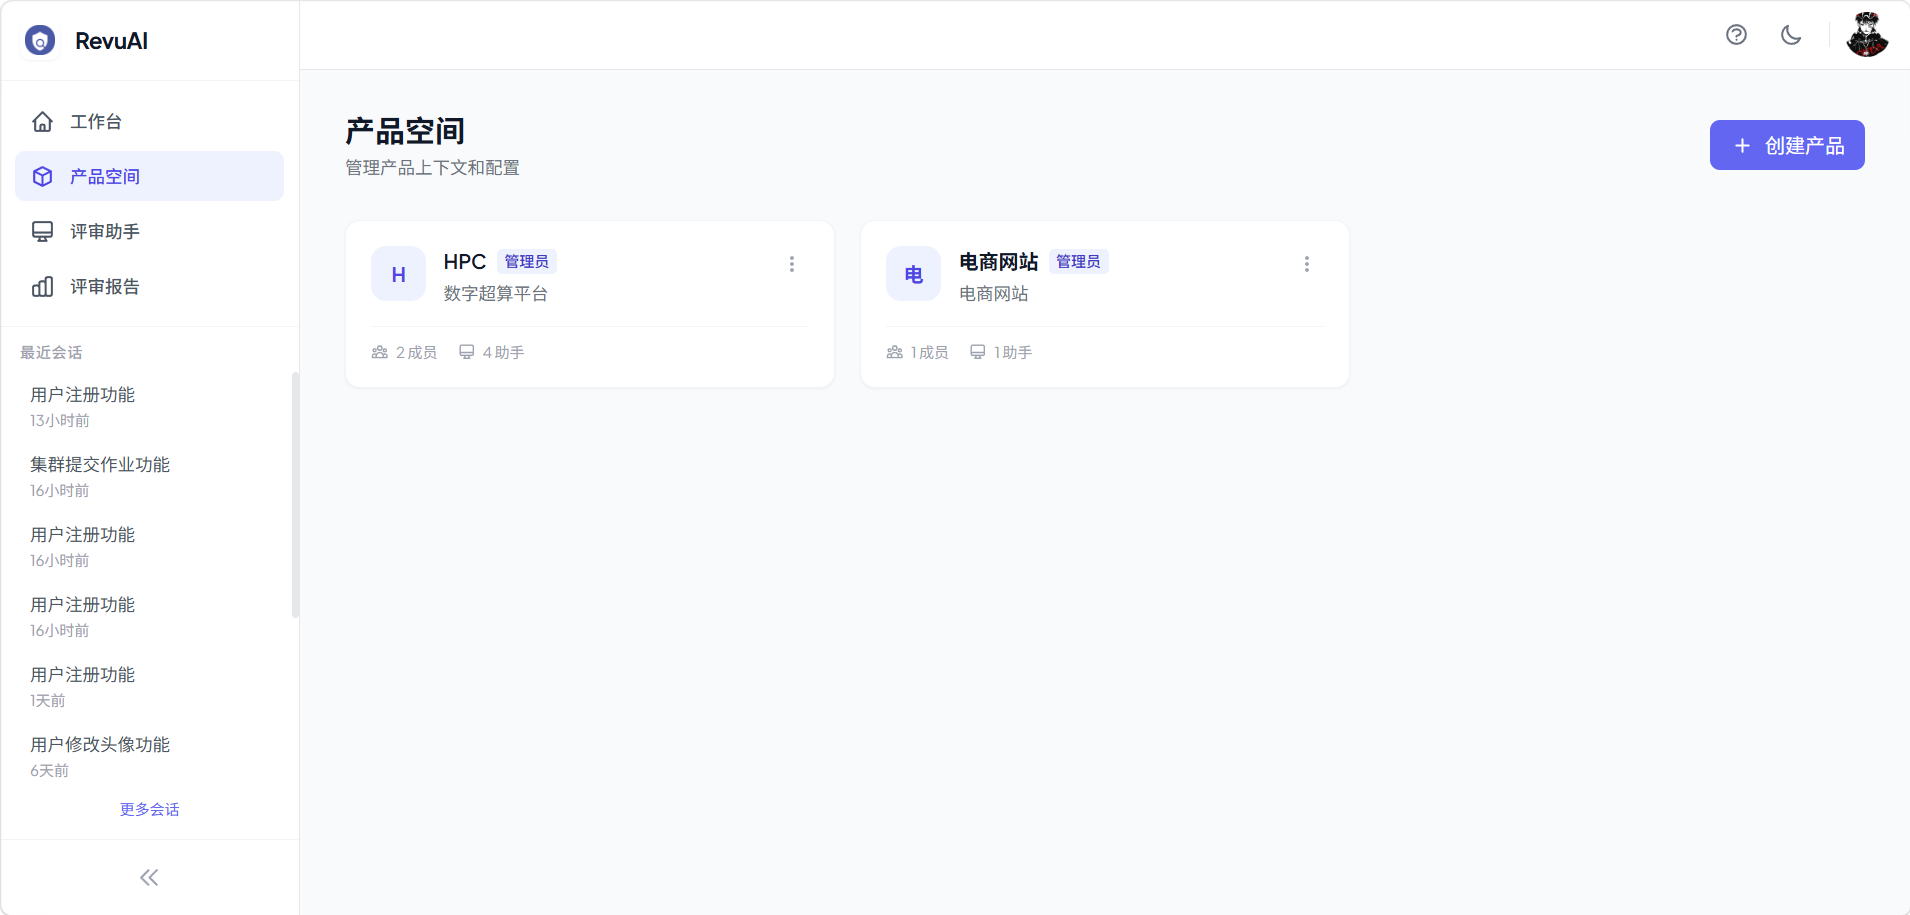Click the 管理员 badge on 电商网站 card
Screen dimensions: 1910x915
click(x=1079, y=262)
